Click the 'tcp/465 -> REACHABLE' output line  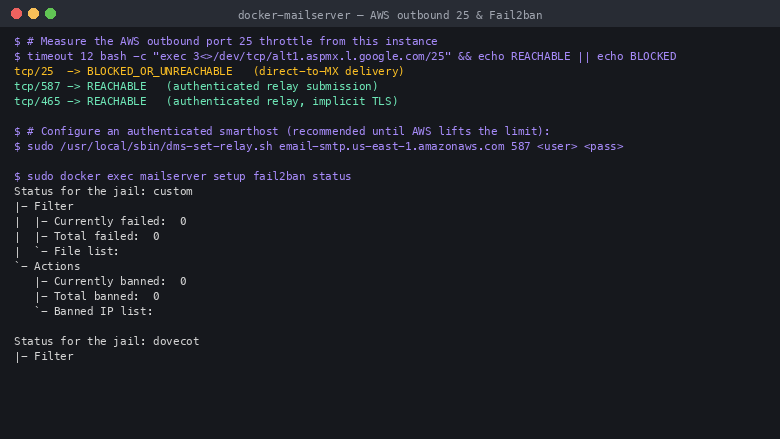206,101
